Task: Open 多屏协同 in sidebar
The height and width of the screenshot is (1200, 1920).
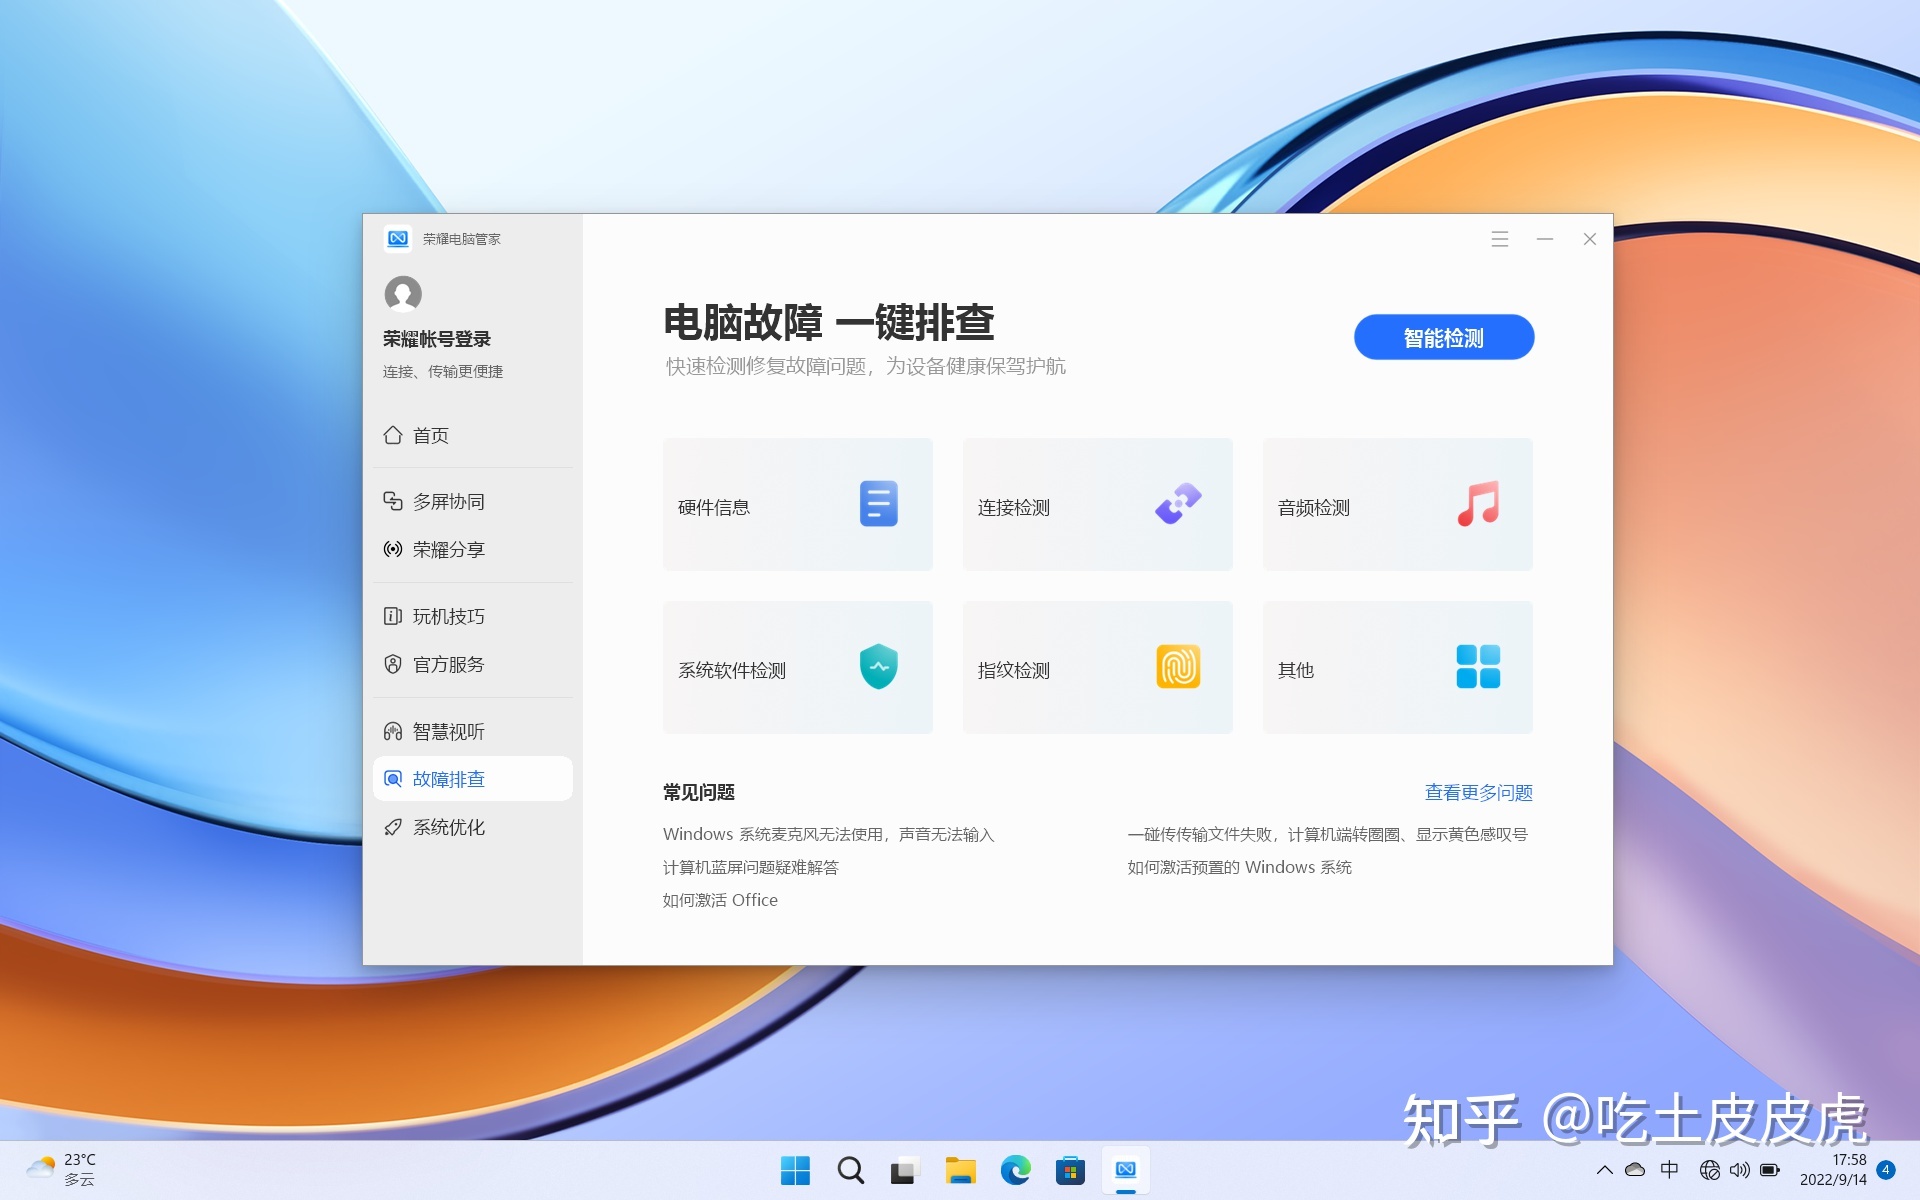Action: pyautogui.click(x=473, y=501)
